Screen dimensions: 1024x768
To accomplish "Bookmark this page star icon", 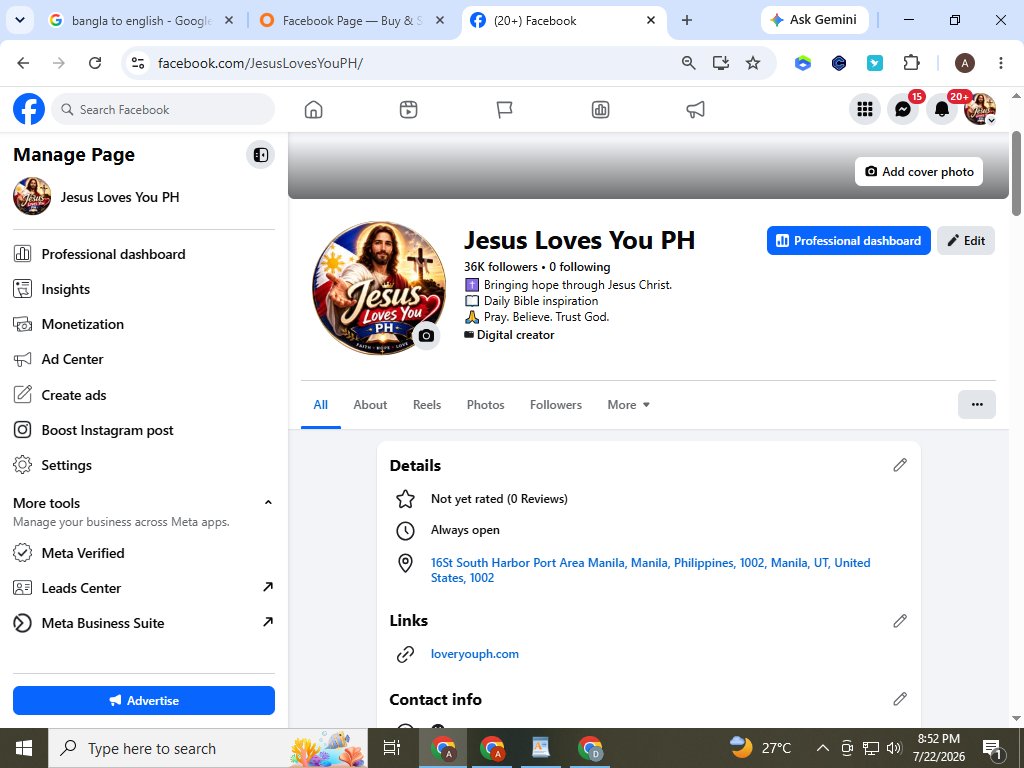I will click(x=753, y=63).
